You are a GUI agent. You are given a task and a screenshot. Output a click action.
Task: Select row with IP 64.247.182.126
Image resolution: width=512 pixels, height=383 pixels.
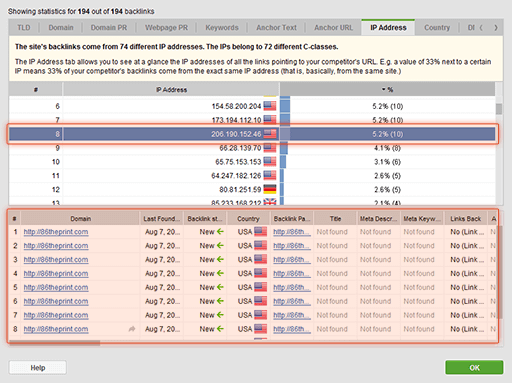click(x=252, y=176)
